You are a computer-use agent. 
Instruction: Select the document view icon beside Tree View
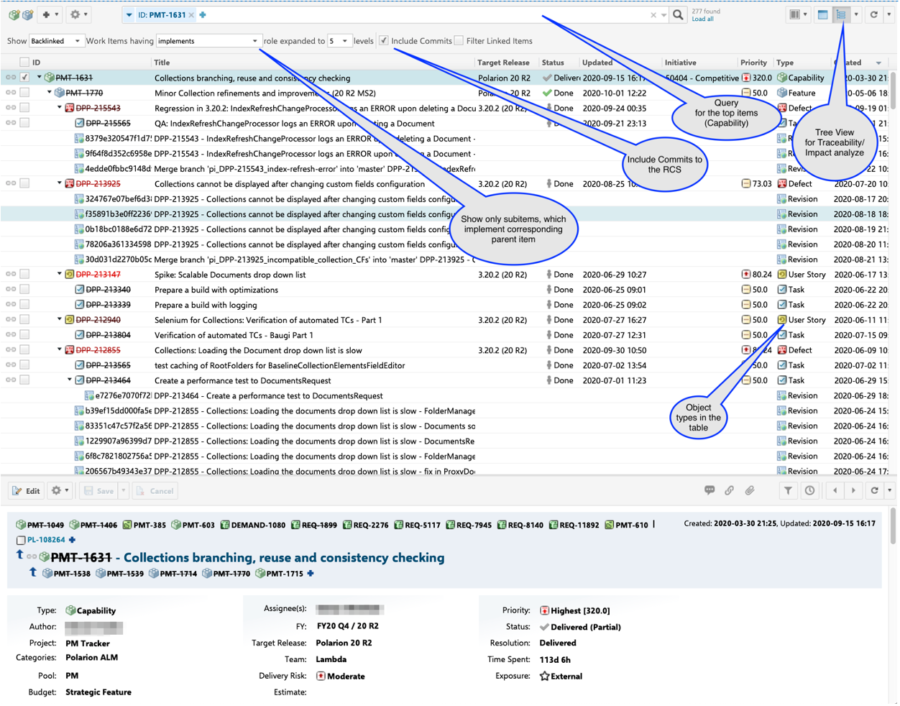pos(823,14)
